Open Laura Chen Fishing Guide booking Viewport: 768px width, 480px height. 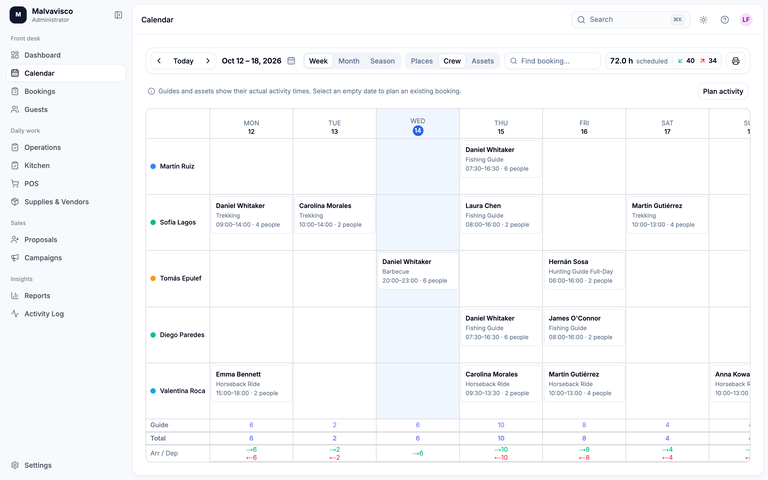(x=501, y=215)
